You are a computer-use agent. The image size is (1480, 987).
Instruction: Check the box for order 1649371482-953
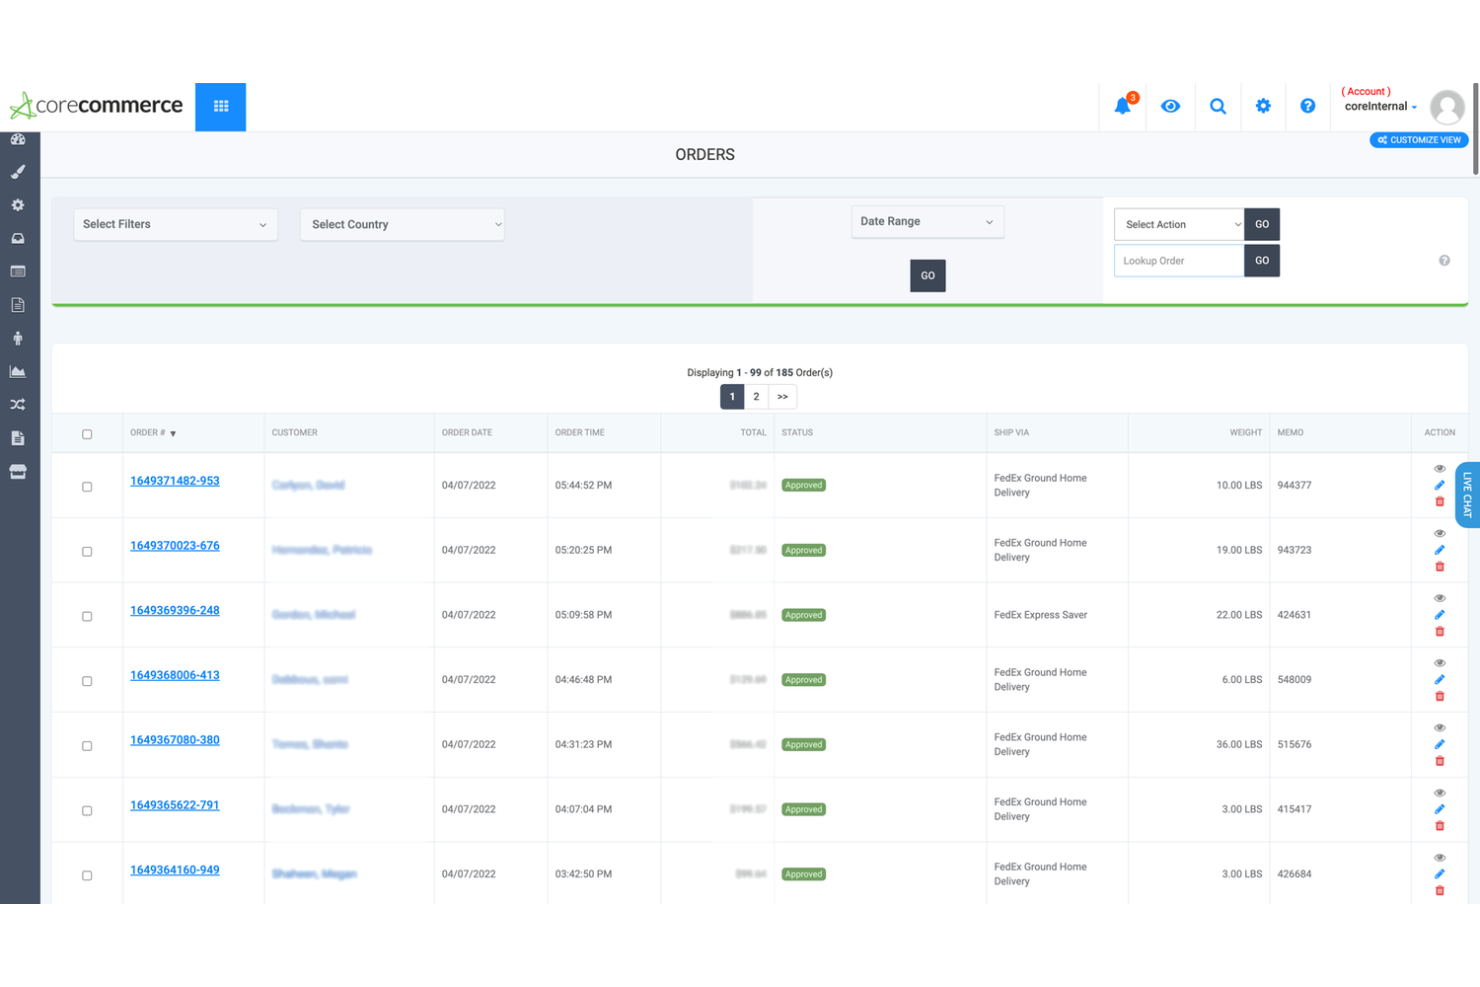[87, 487]
